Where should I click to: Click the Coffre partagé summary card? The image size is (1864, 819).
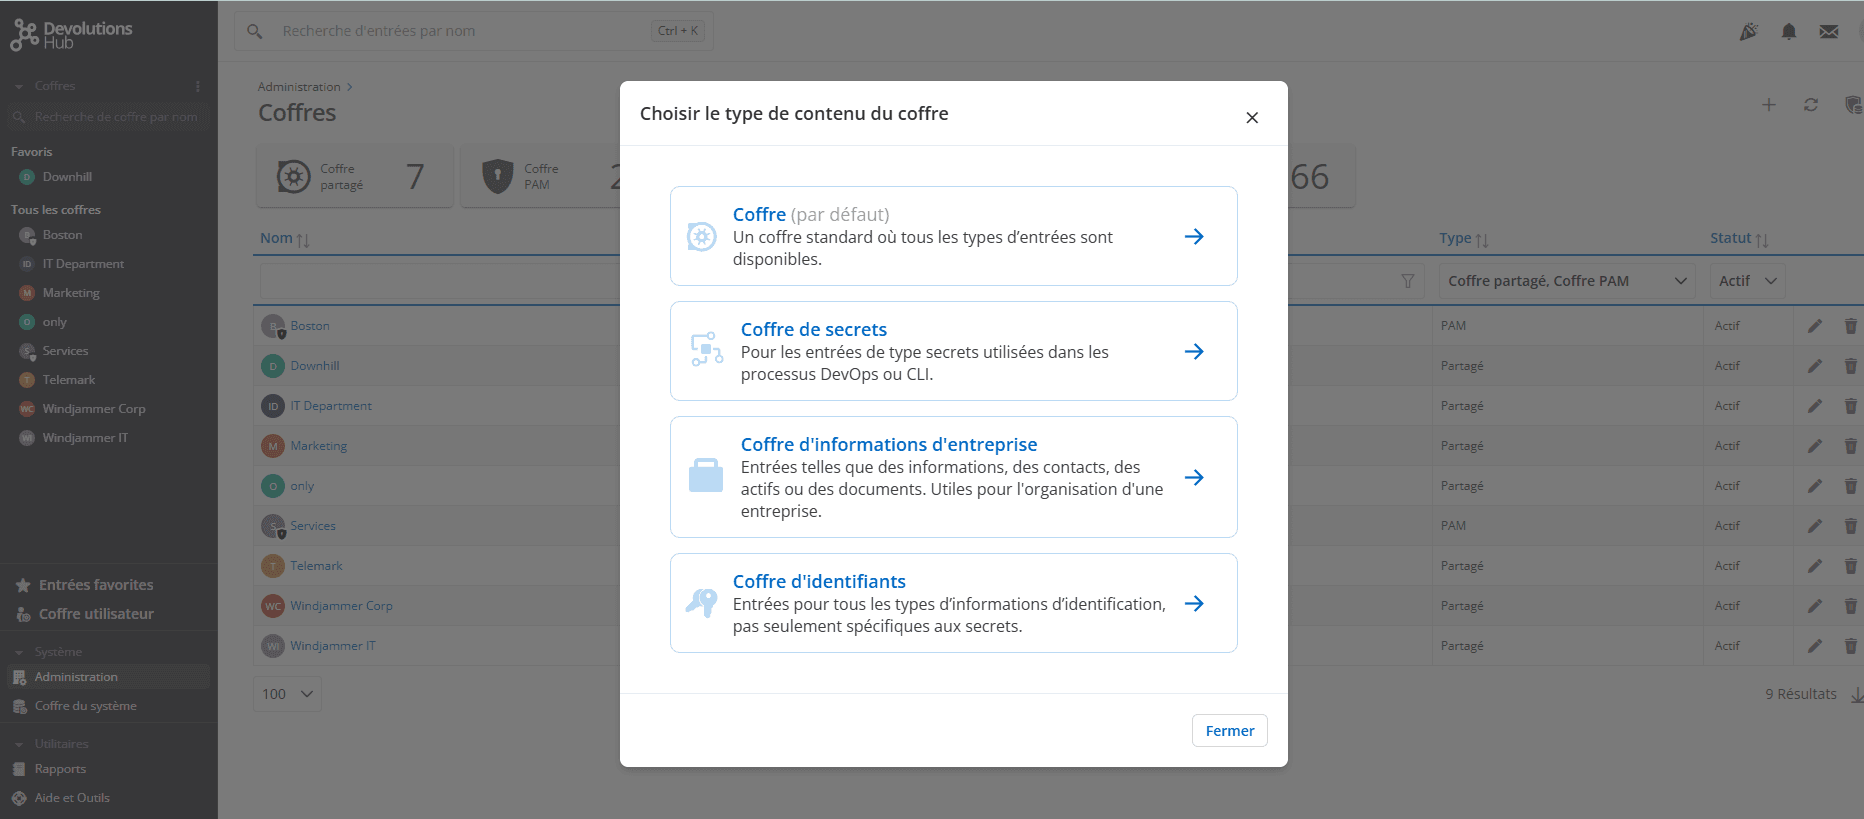point(355,177)
